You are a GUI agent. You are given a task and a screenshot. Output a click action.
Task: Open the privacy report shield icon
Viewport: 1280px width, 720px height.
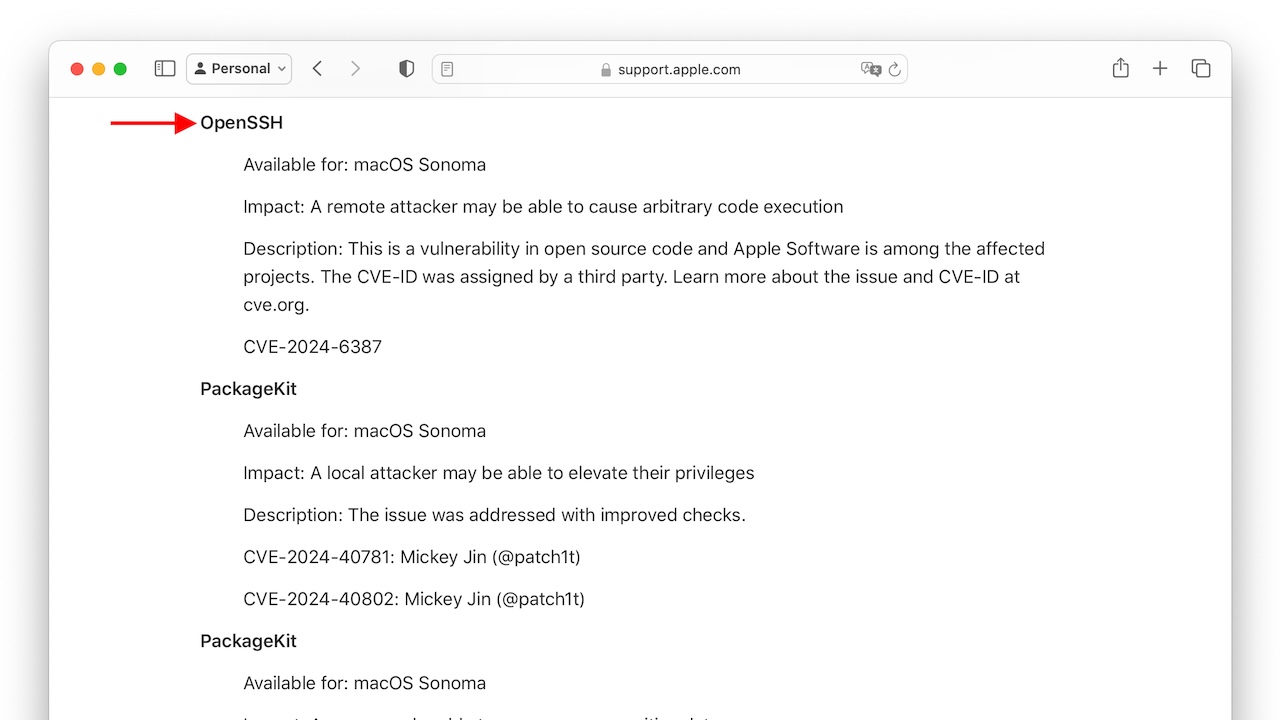[406, 69]
